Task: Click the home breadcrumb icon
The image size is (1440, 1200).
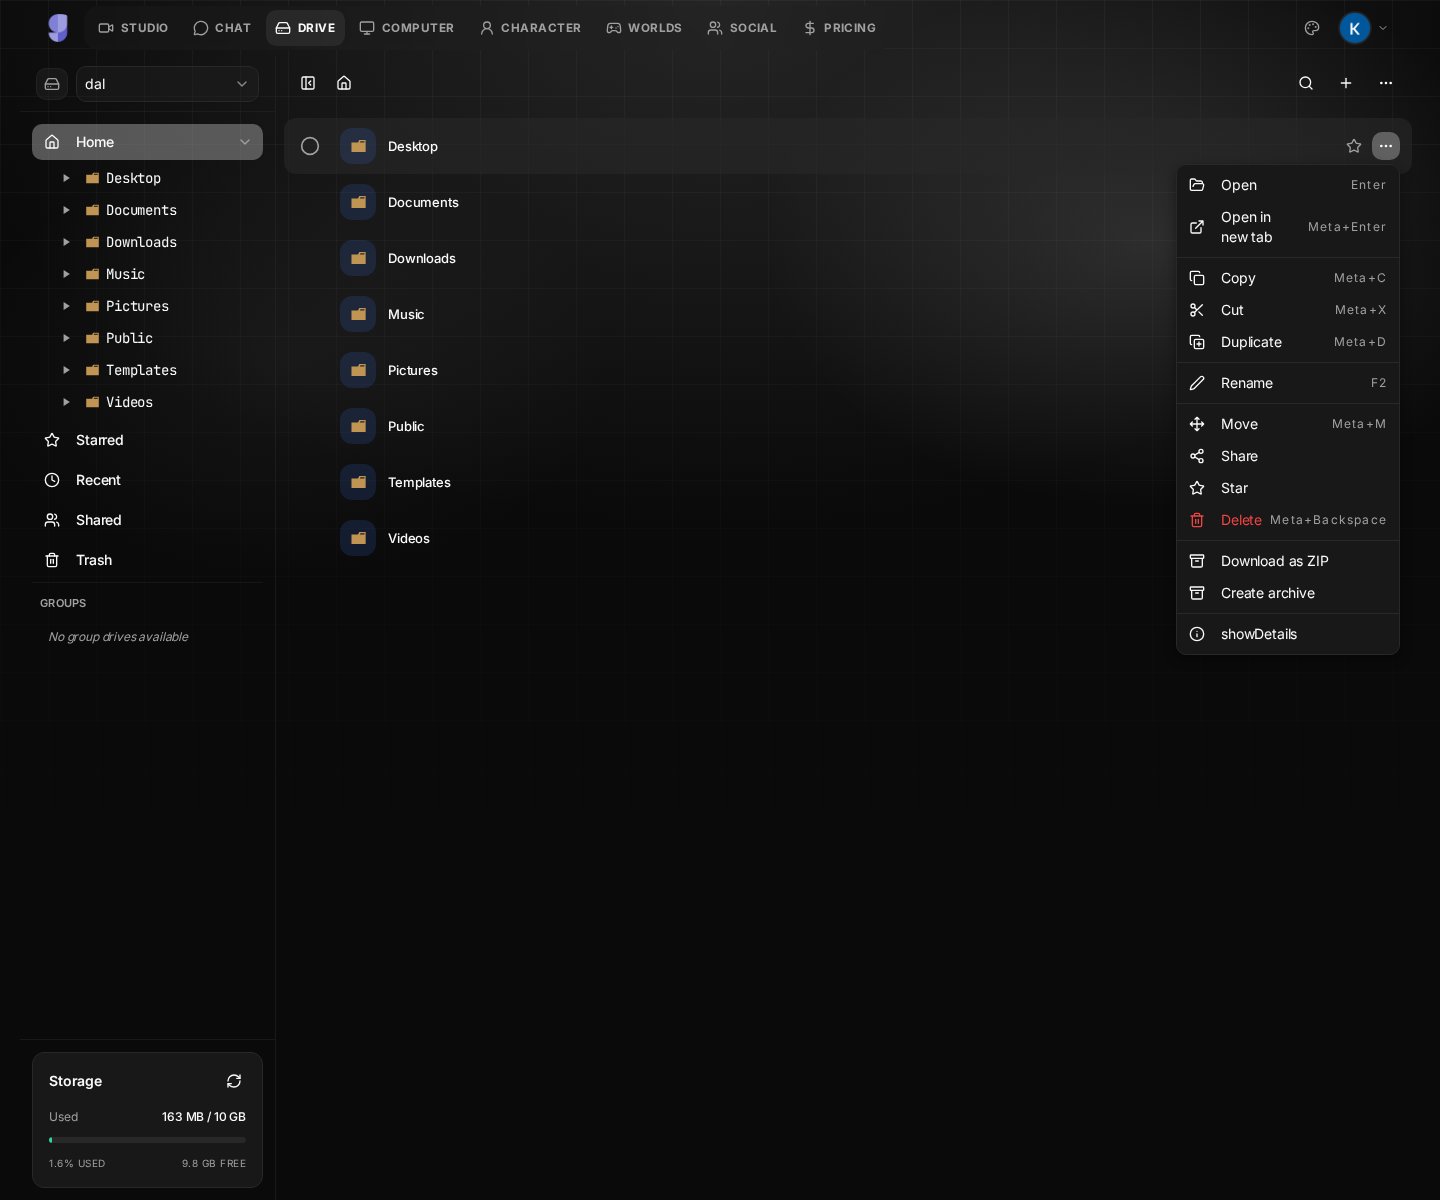Action: (x=344, y=83)
